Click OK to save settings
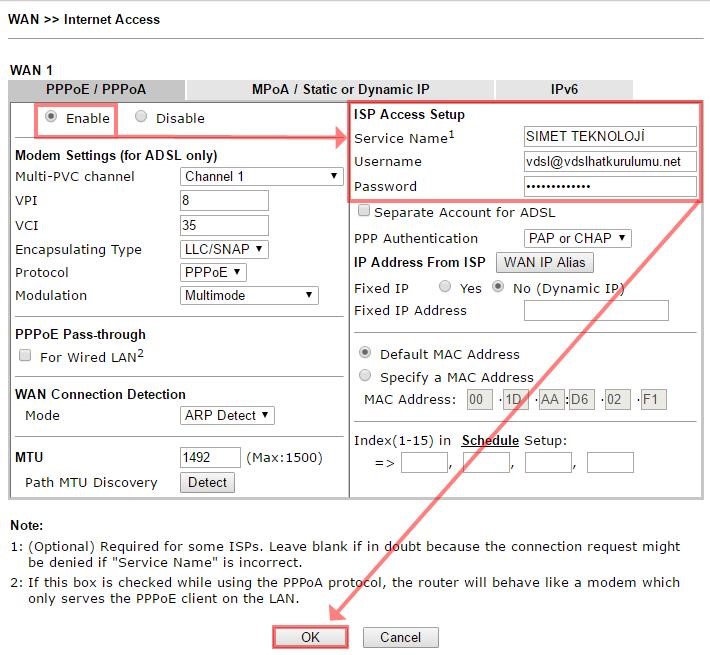This screenshot has width=710, height=655. [x=310, y=637]
